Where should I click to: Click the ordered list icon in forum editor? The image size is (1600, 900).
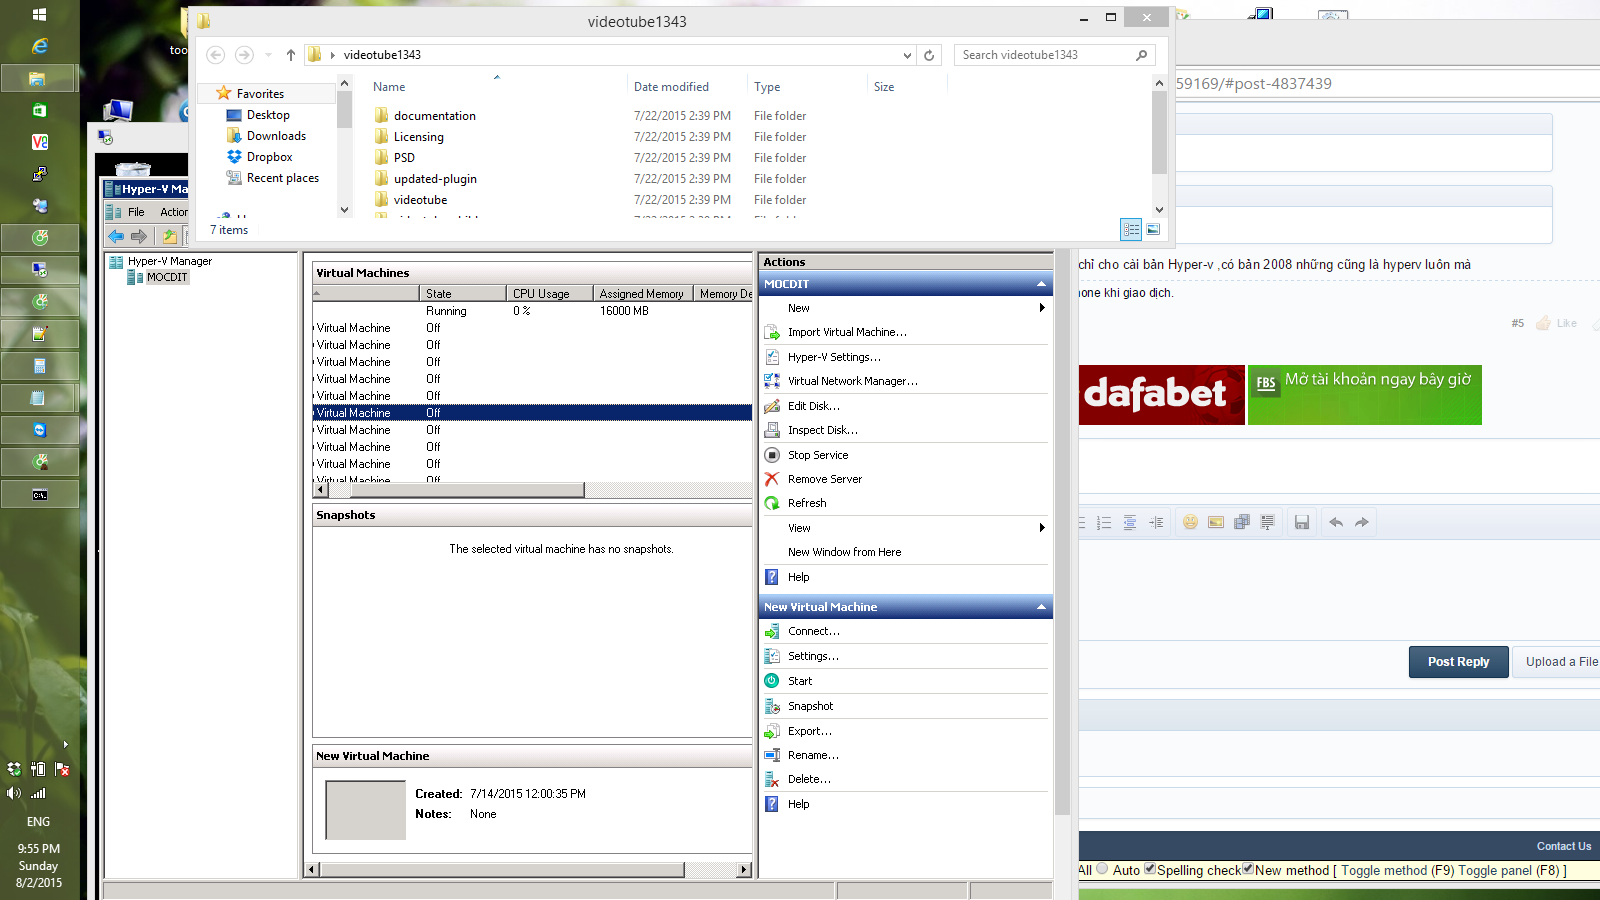point(1104,522)
